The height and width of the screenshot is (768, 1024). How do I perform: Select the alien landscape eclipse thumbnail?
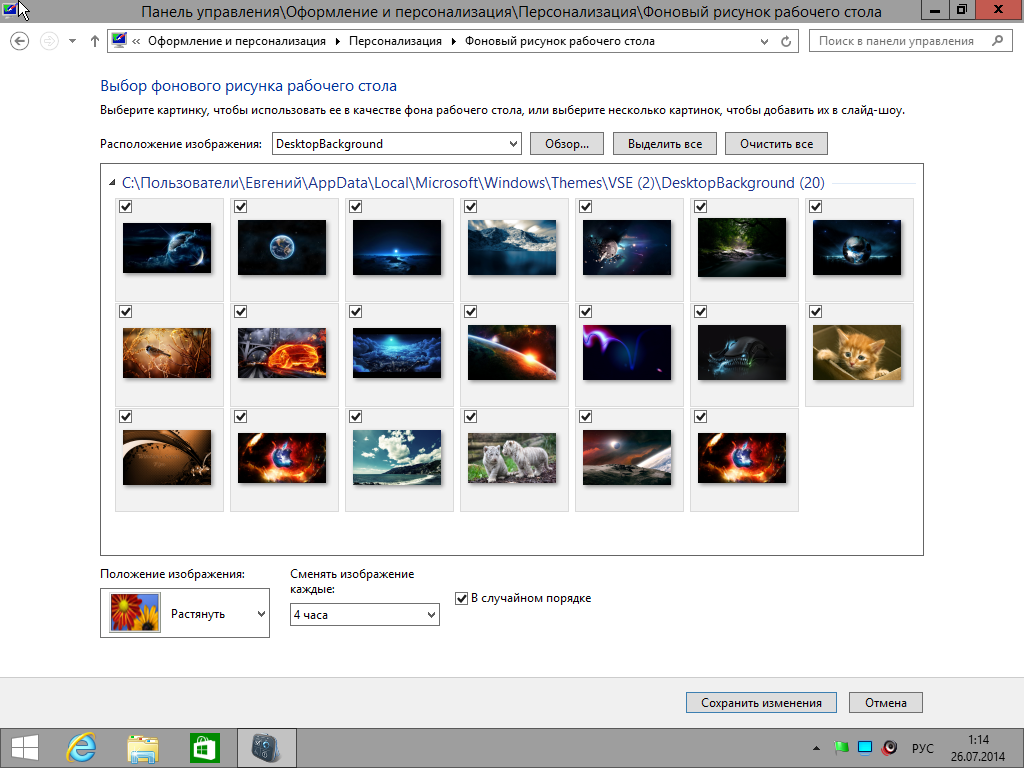coord(627,457)
